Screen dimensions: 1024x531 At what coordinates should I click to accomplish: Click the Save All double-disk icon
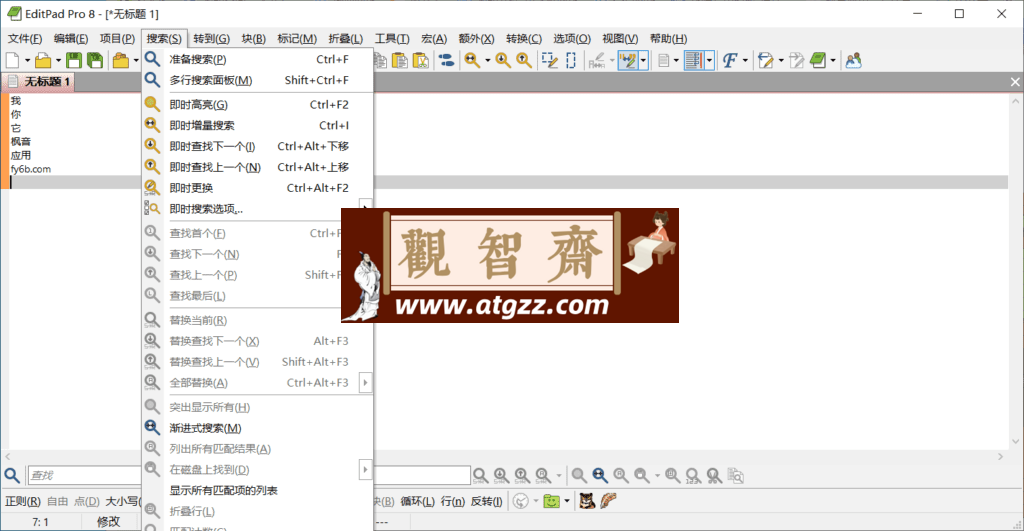point(95,61)
